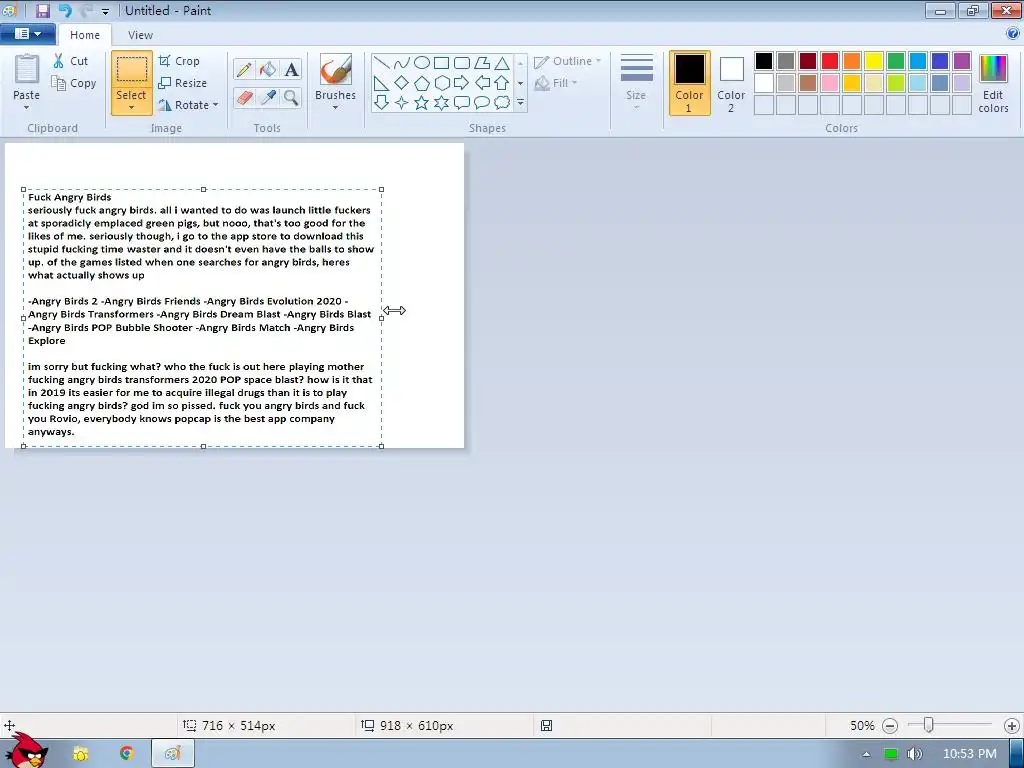Screen dimensions: 1024x768
Task: Choose the Rounded rectangular callout shape
Action: tap(462, 103)
